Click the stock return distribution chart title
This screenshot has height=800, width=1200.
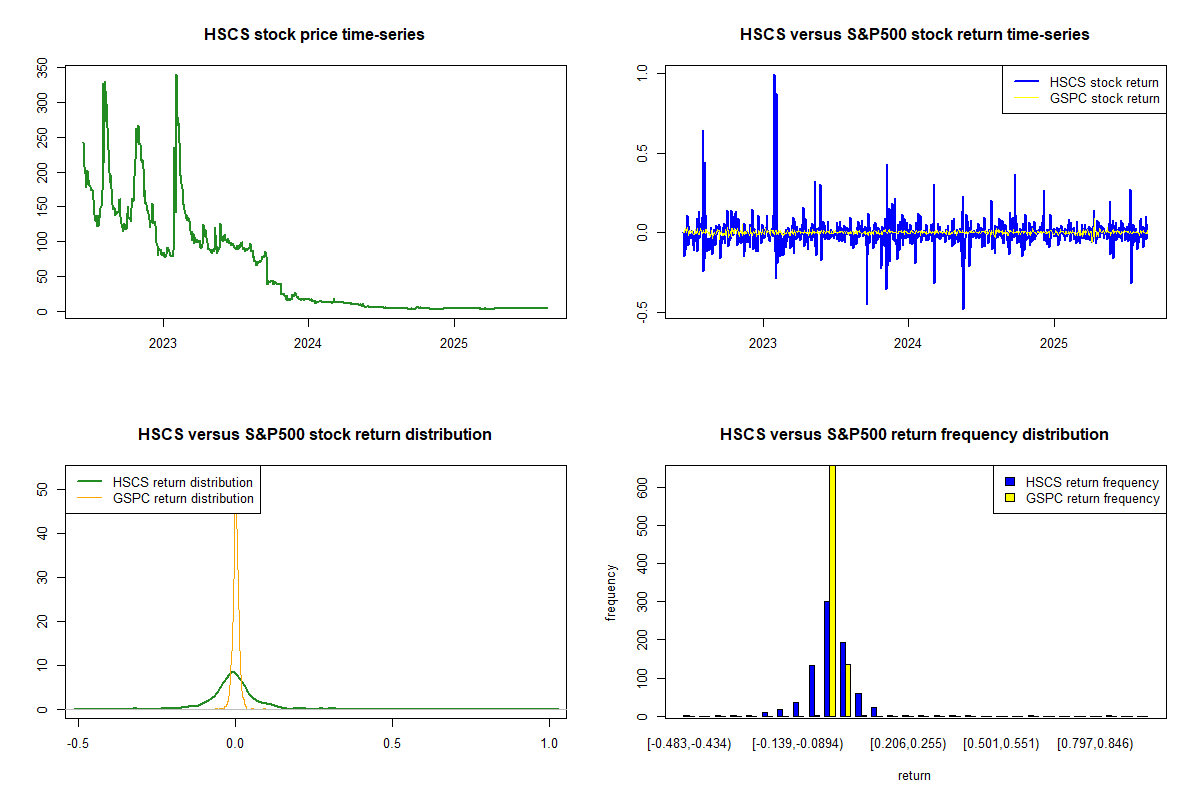tap(314, 435)
